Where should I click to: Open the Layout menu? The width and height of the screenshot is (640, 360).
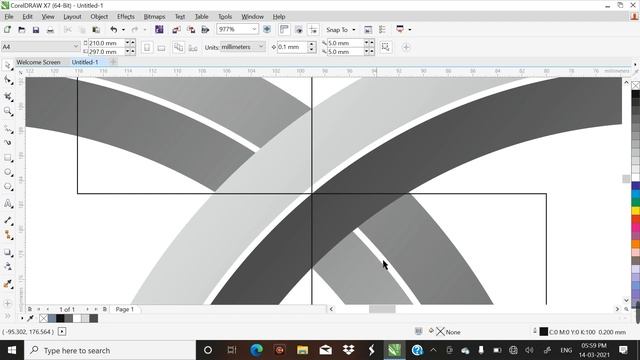pyautogui.click(x=72, y=17)
